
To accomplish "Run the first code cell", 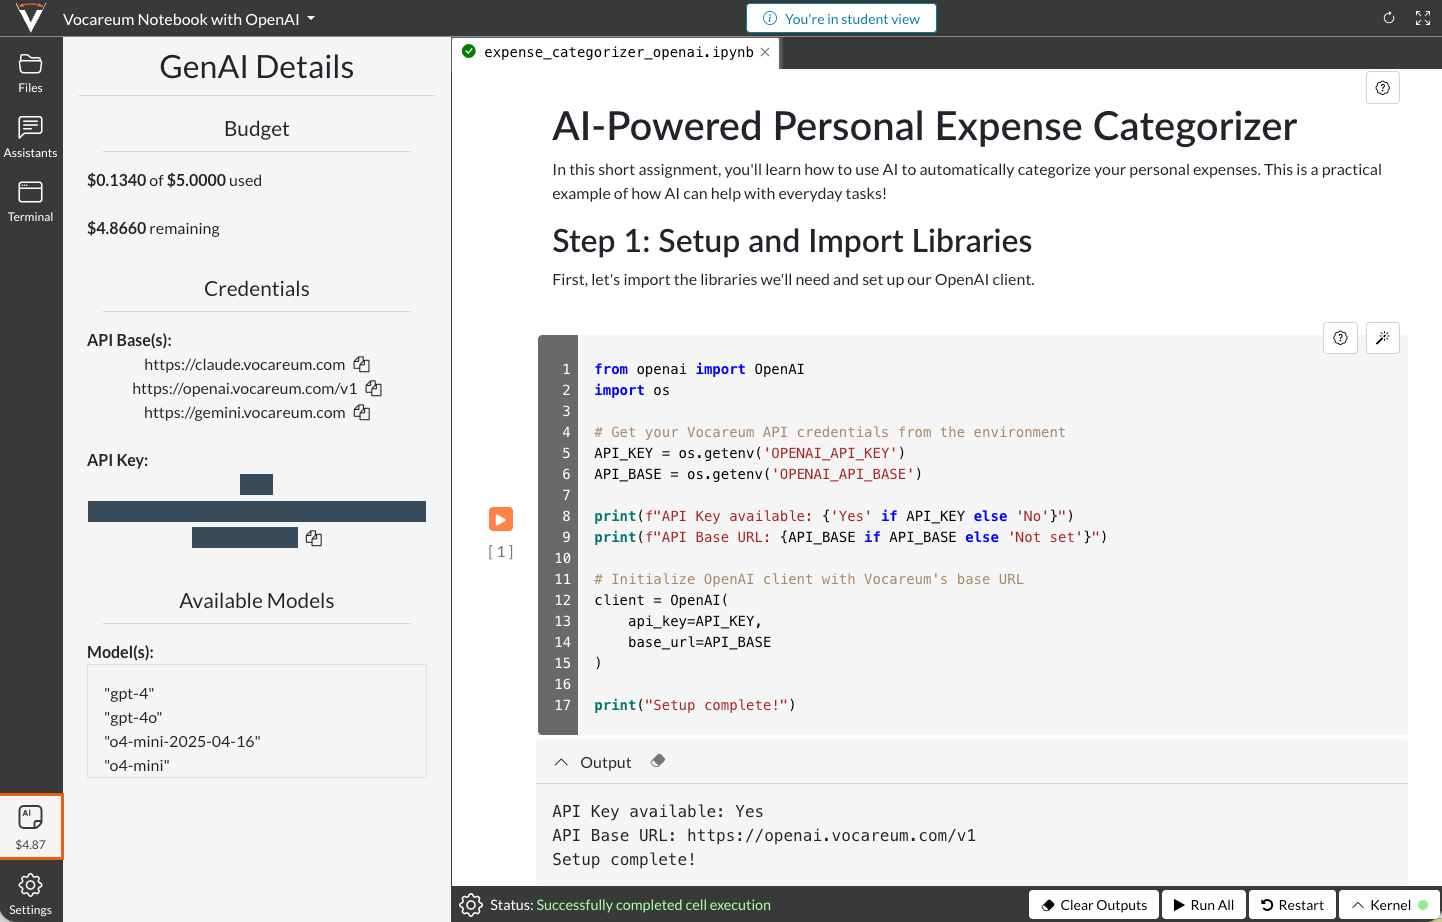I will pos(501,519).
